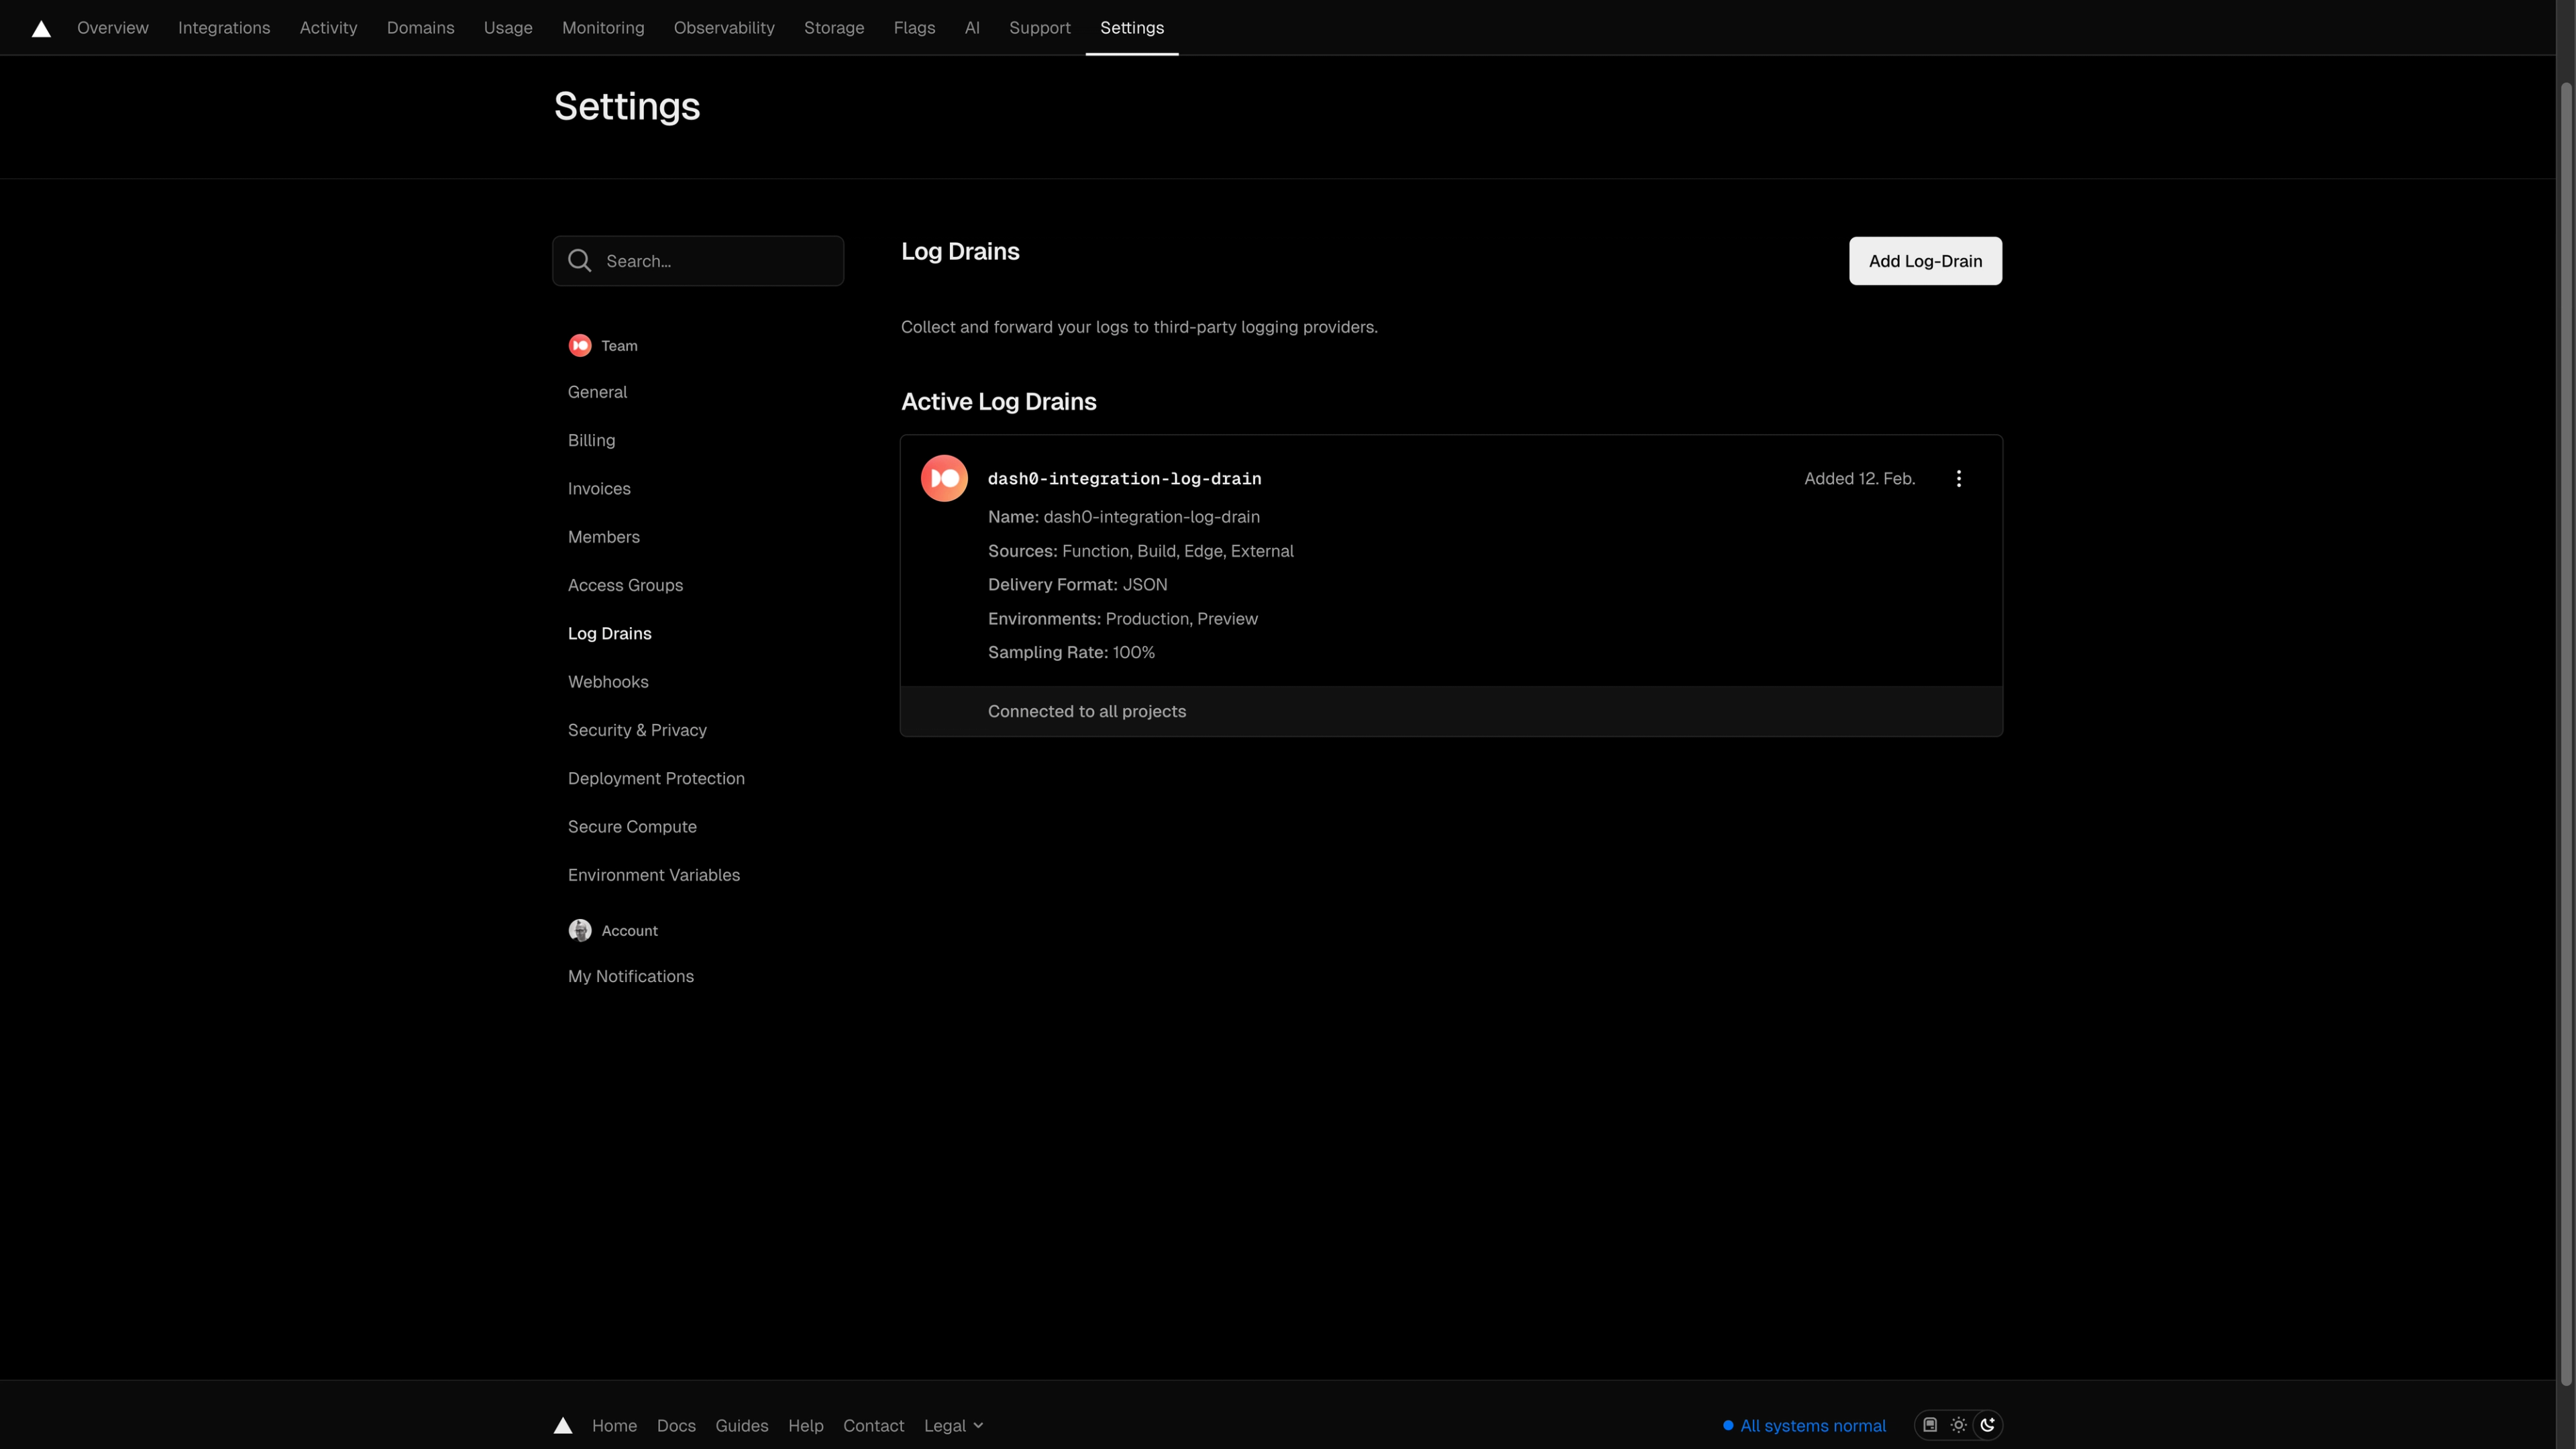Open the Docs link in footer

click(676, 1425)
